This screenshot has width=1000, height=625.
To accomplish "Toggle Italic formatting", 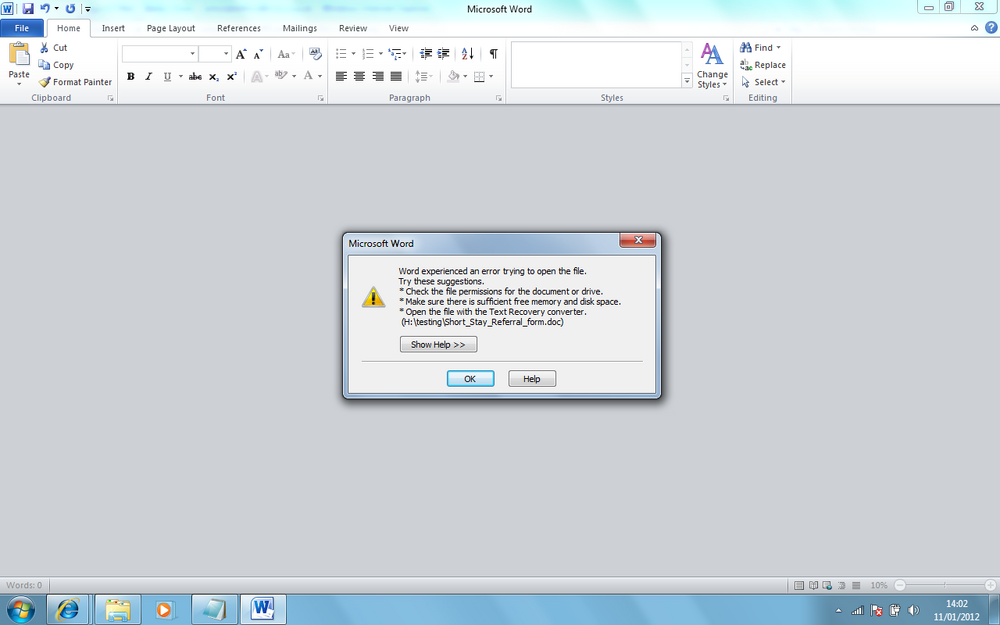I will 149,77.
